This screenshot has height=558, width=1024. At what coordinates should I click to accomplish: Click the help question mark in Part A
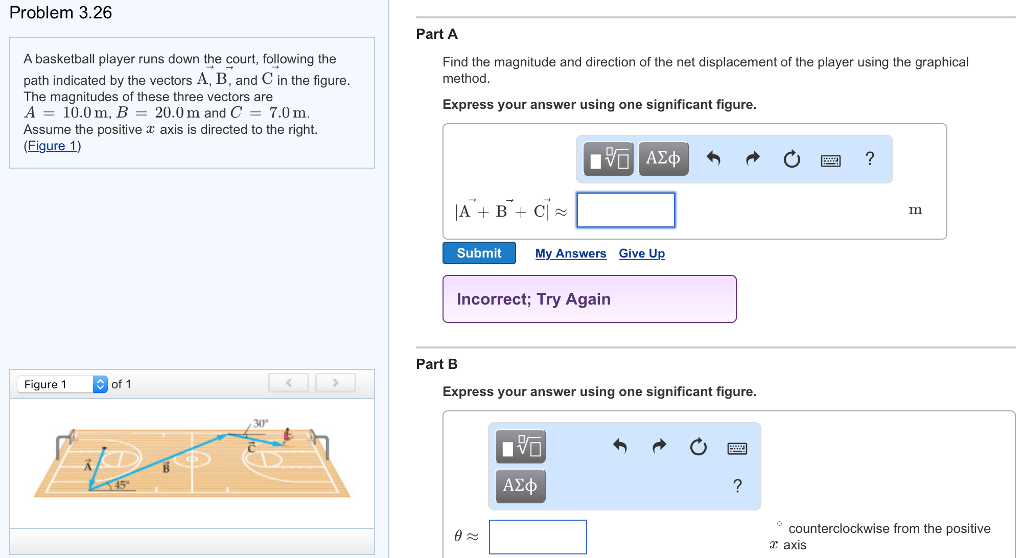[x=870, y=158]
